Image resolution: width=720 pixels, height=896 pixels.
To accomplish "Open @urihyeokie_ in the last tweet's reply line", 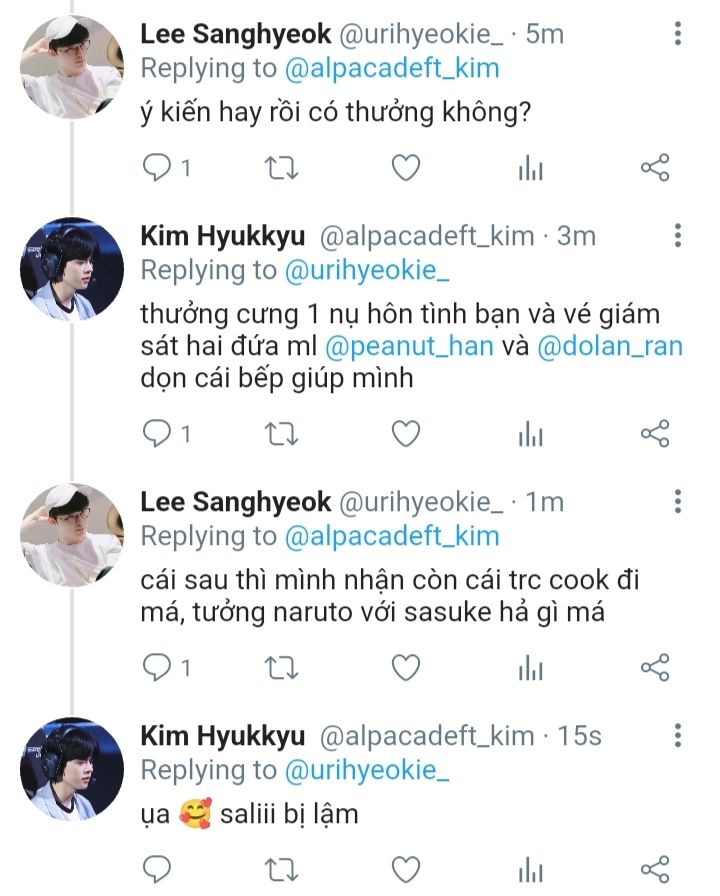I will pyautogui.click(x=367, y=770).
